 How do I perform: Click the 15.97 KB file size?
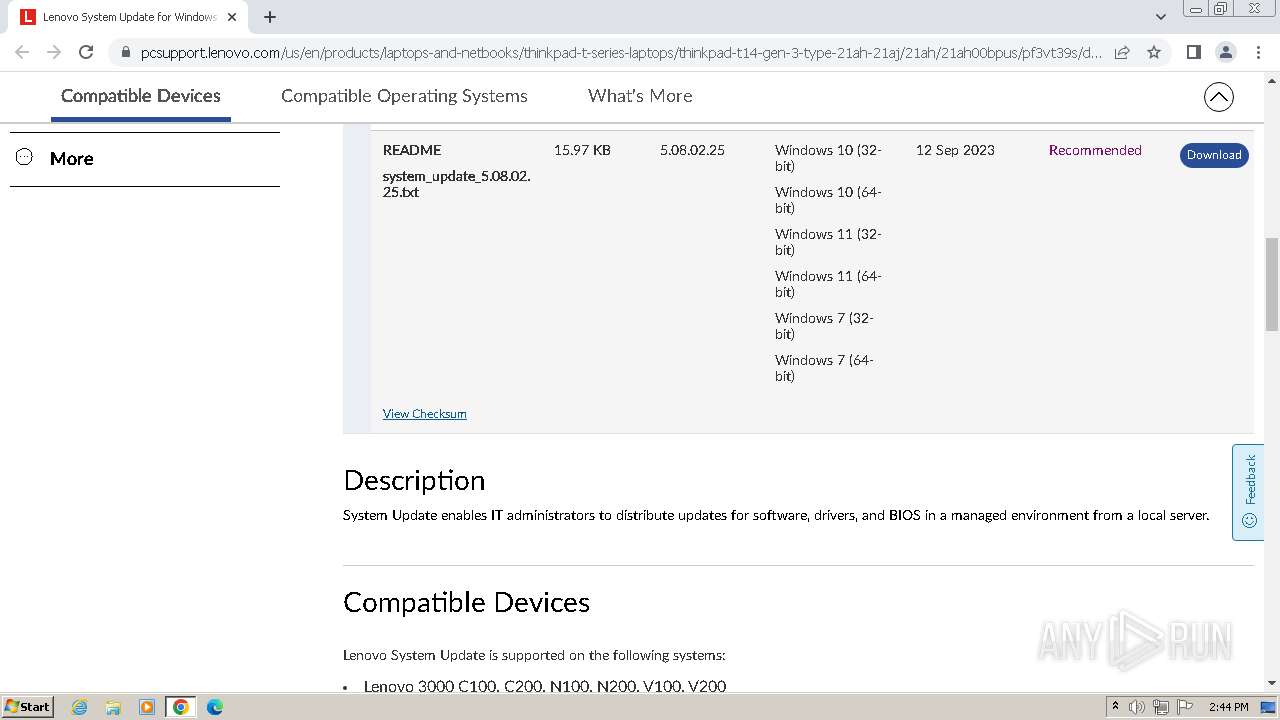(x=582, y=150)
